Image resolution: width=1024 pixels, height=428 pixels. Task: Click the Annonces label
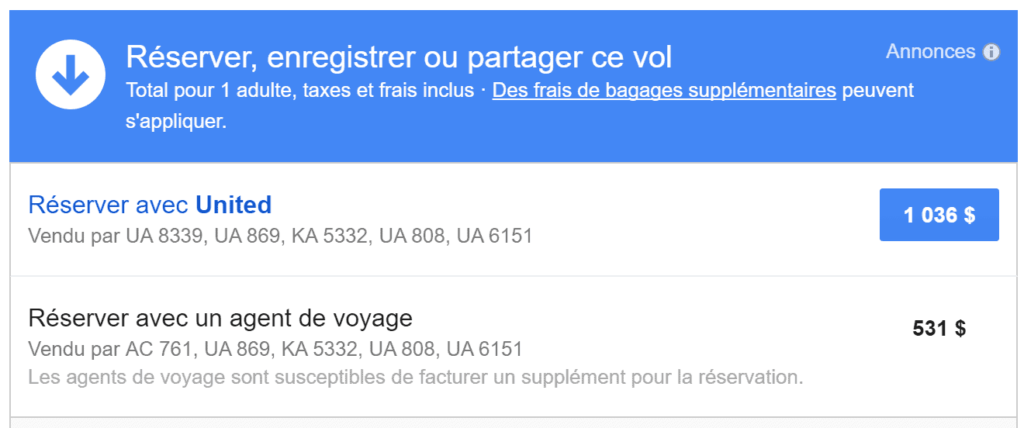(930, 52)
